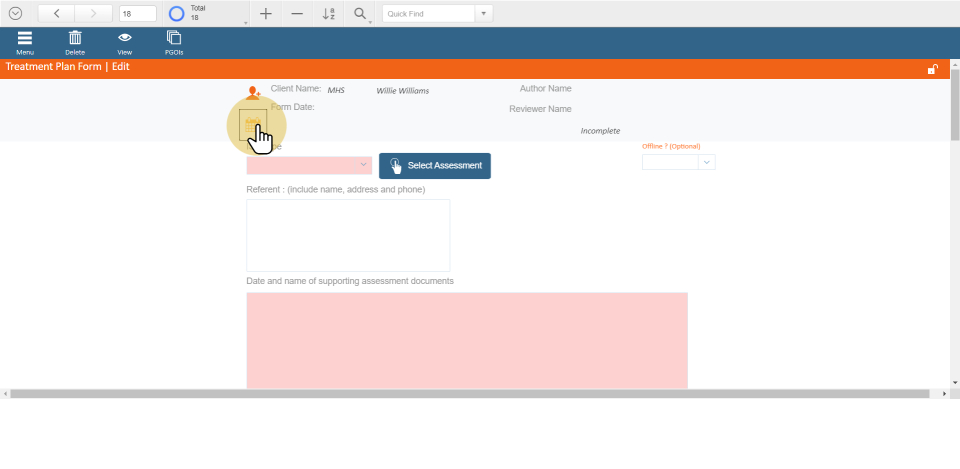This screenshot has width=960, height=469.
Task: Click the Total records circle indicator
Action: [177, 14]
